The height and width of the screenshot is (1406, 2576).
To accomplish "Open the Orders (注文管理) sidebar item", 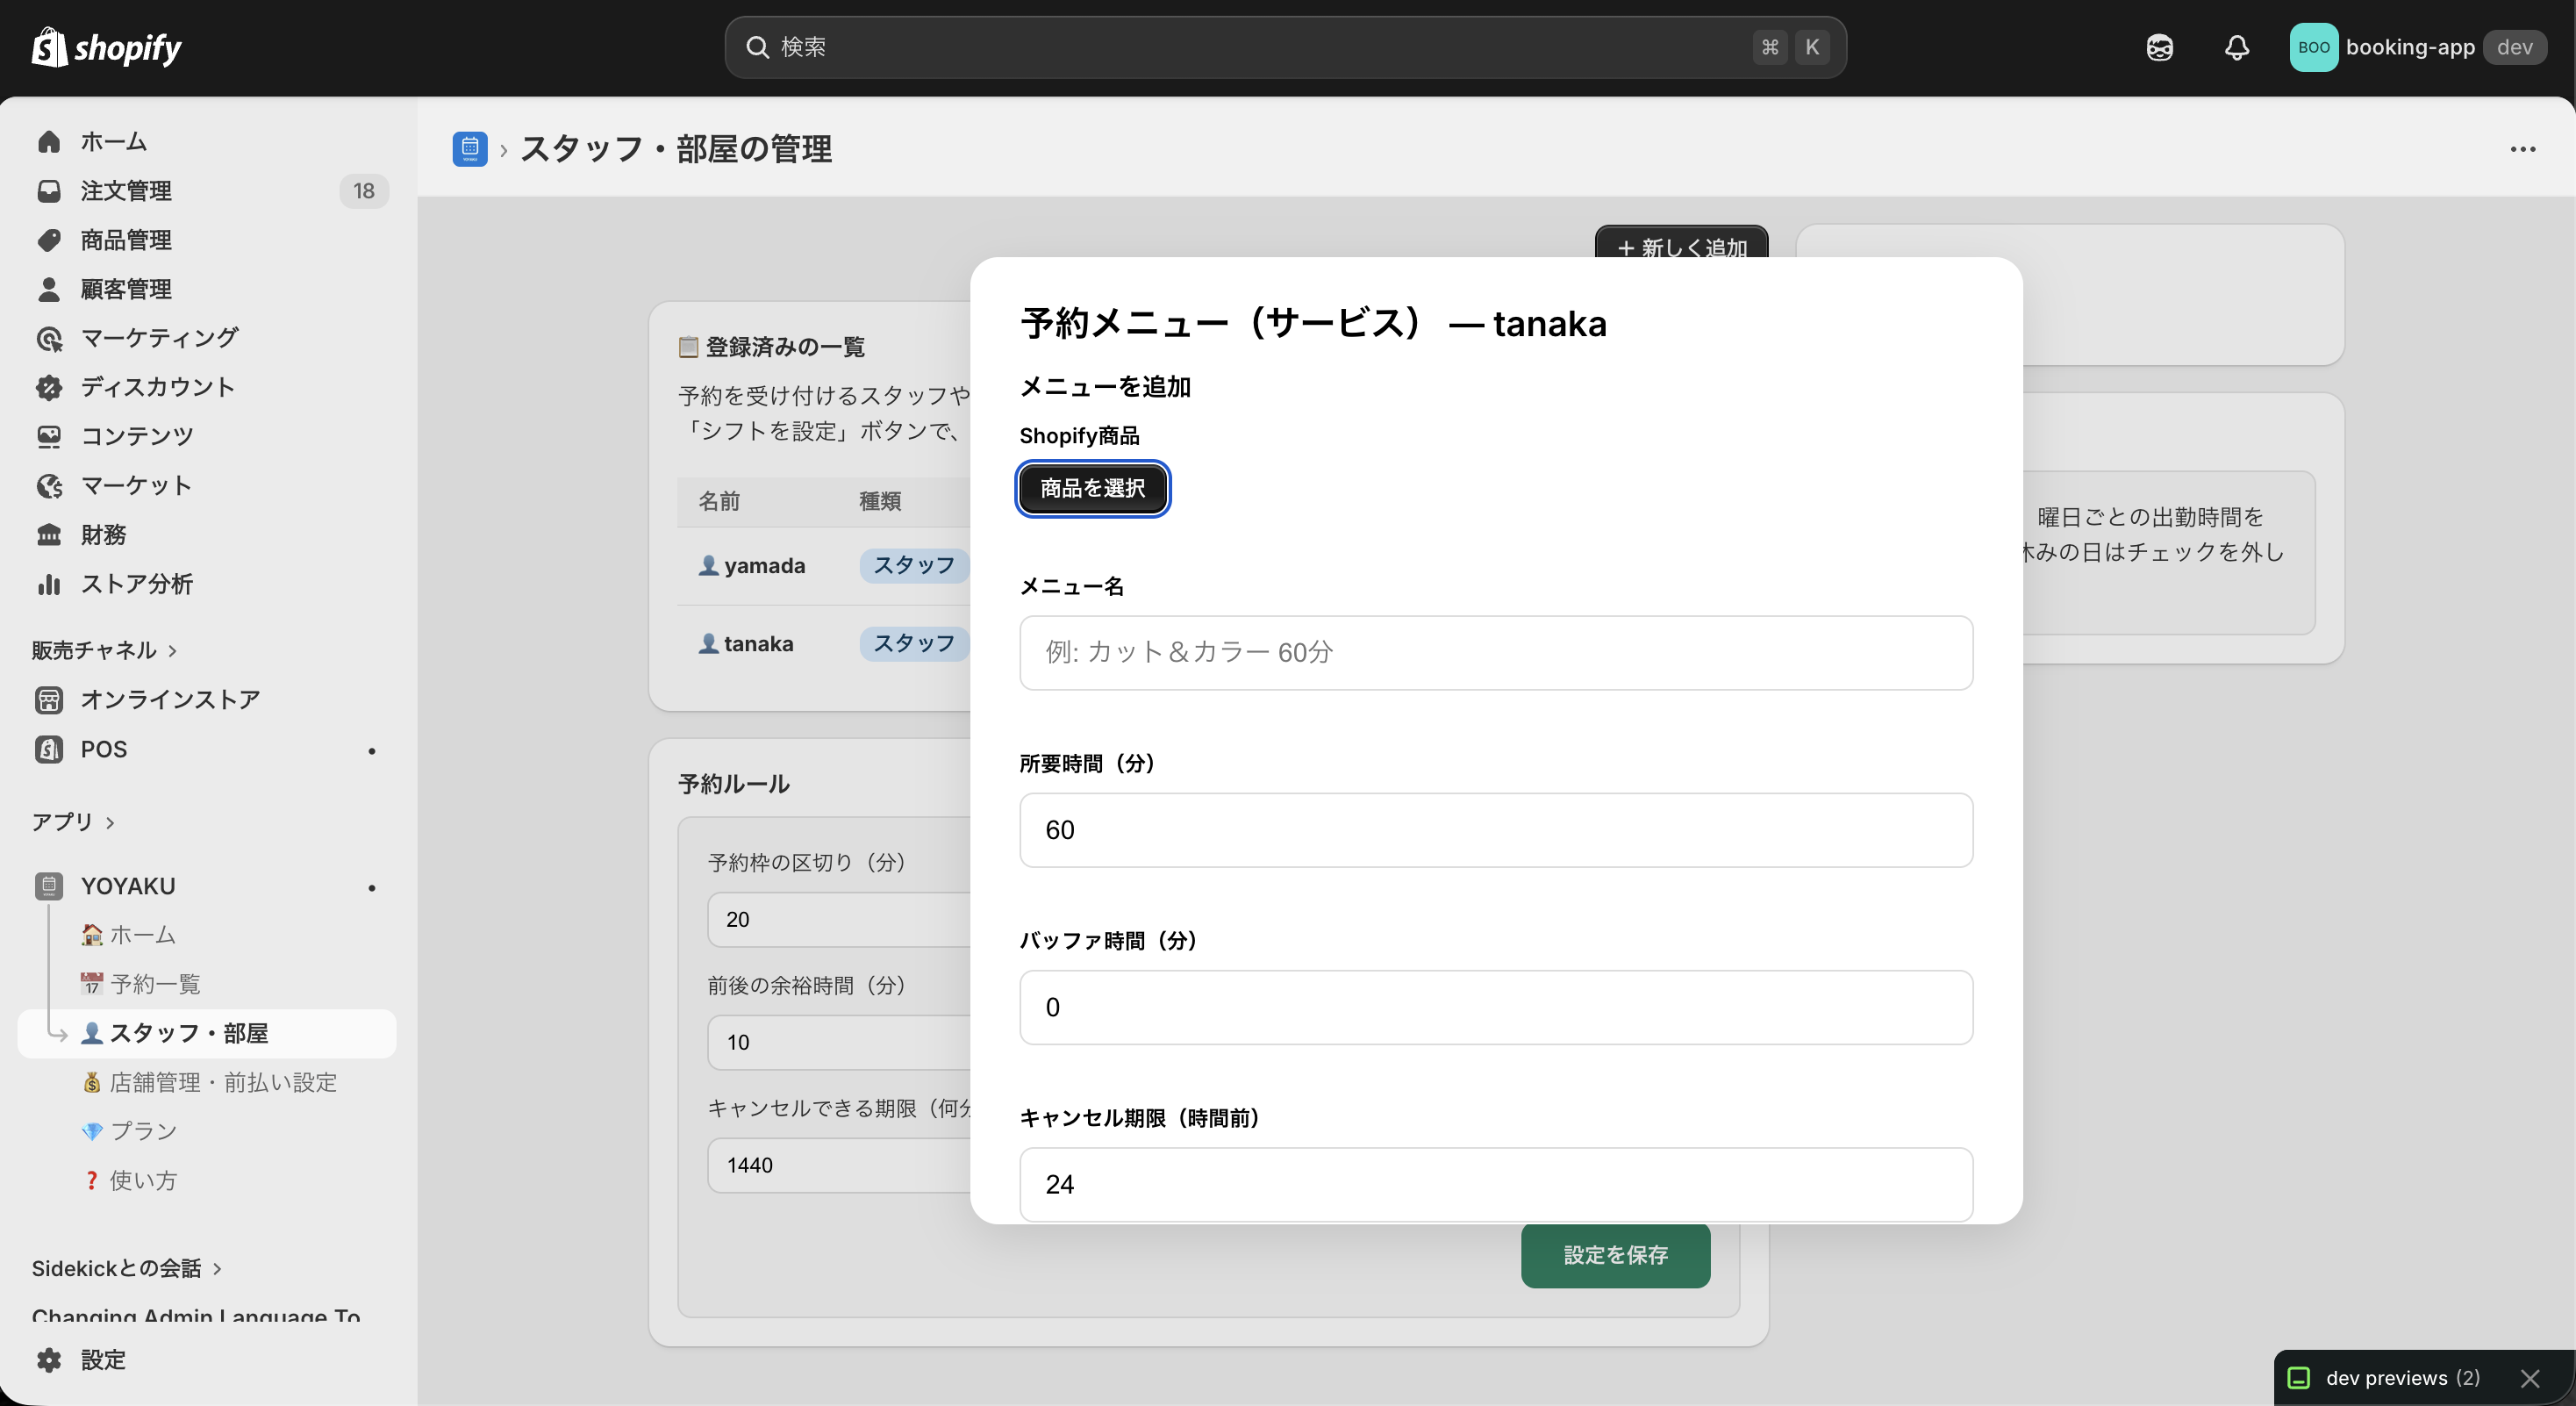I will 126,190.
